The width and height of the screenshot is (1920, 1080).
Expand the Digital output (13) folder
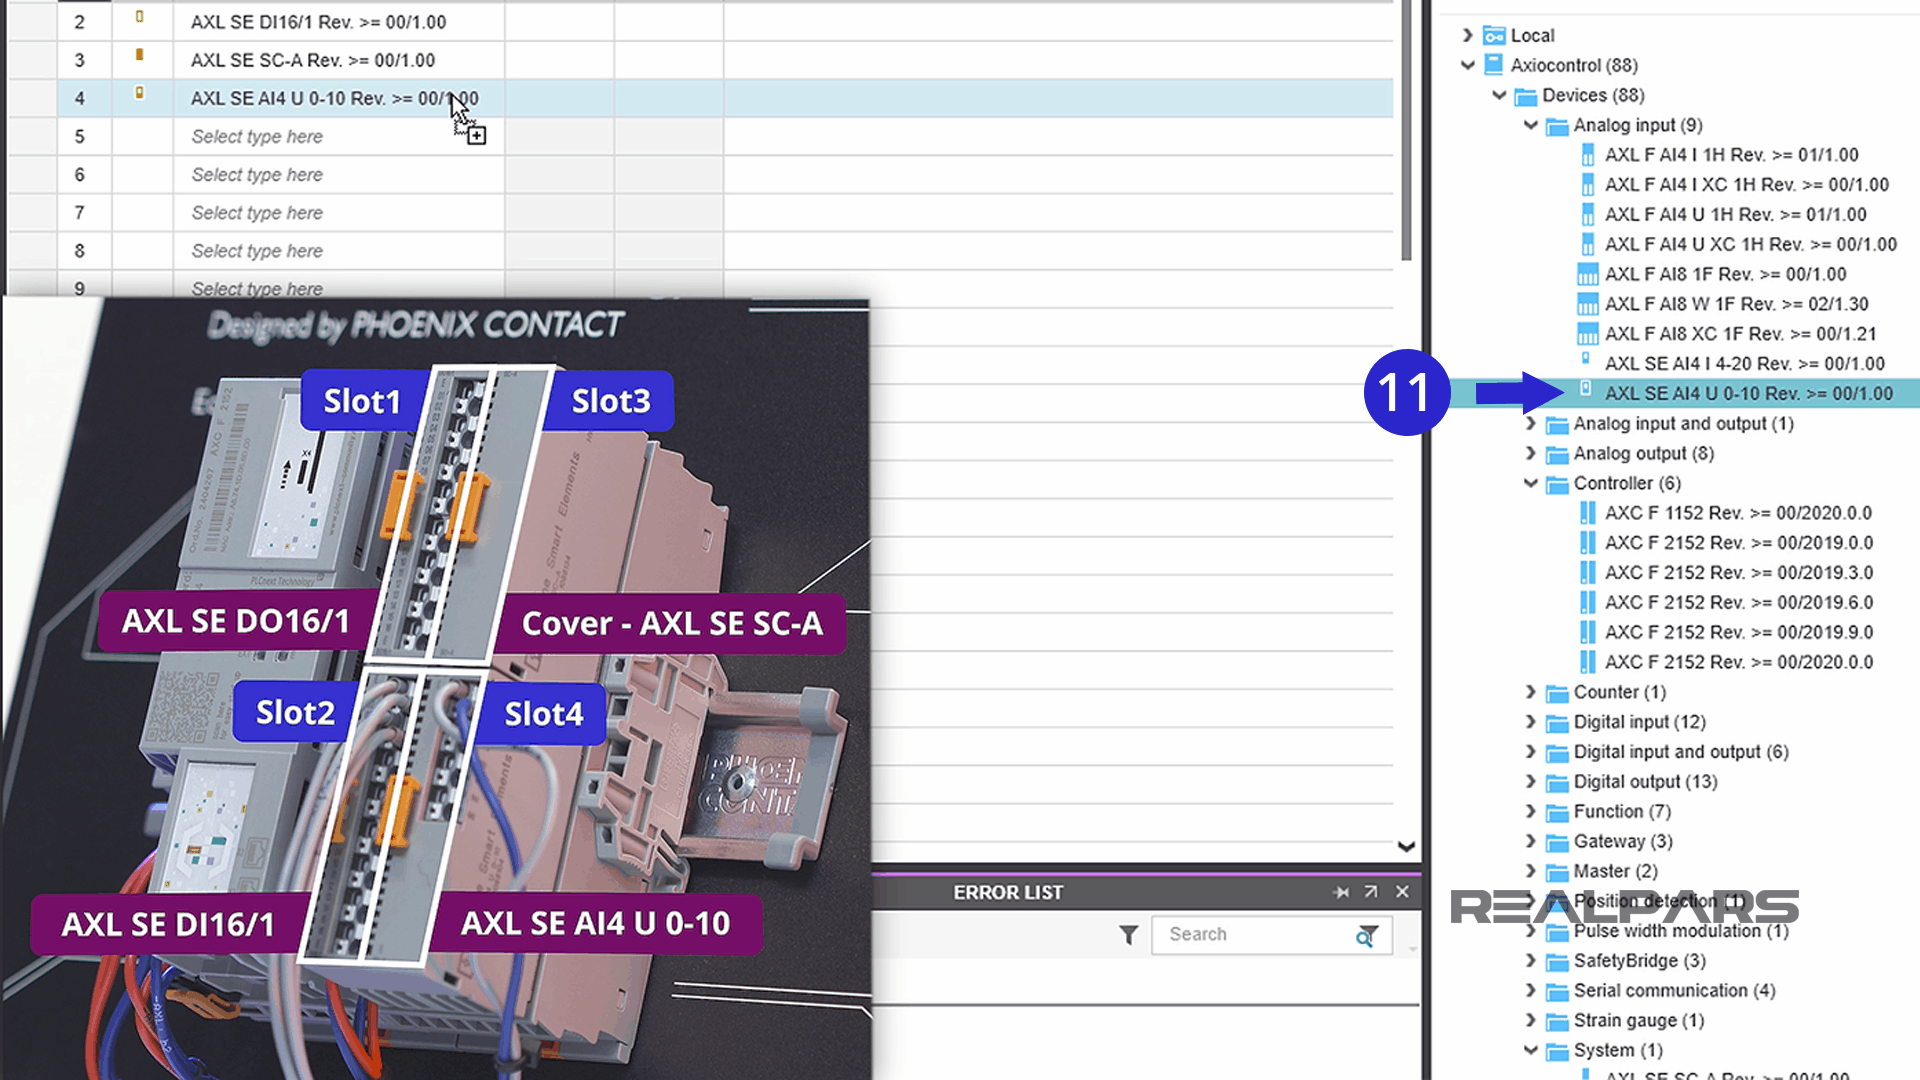1530,781
